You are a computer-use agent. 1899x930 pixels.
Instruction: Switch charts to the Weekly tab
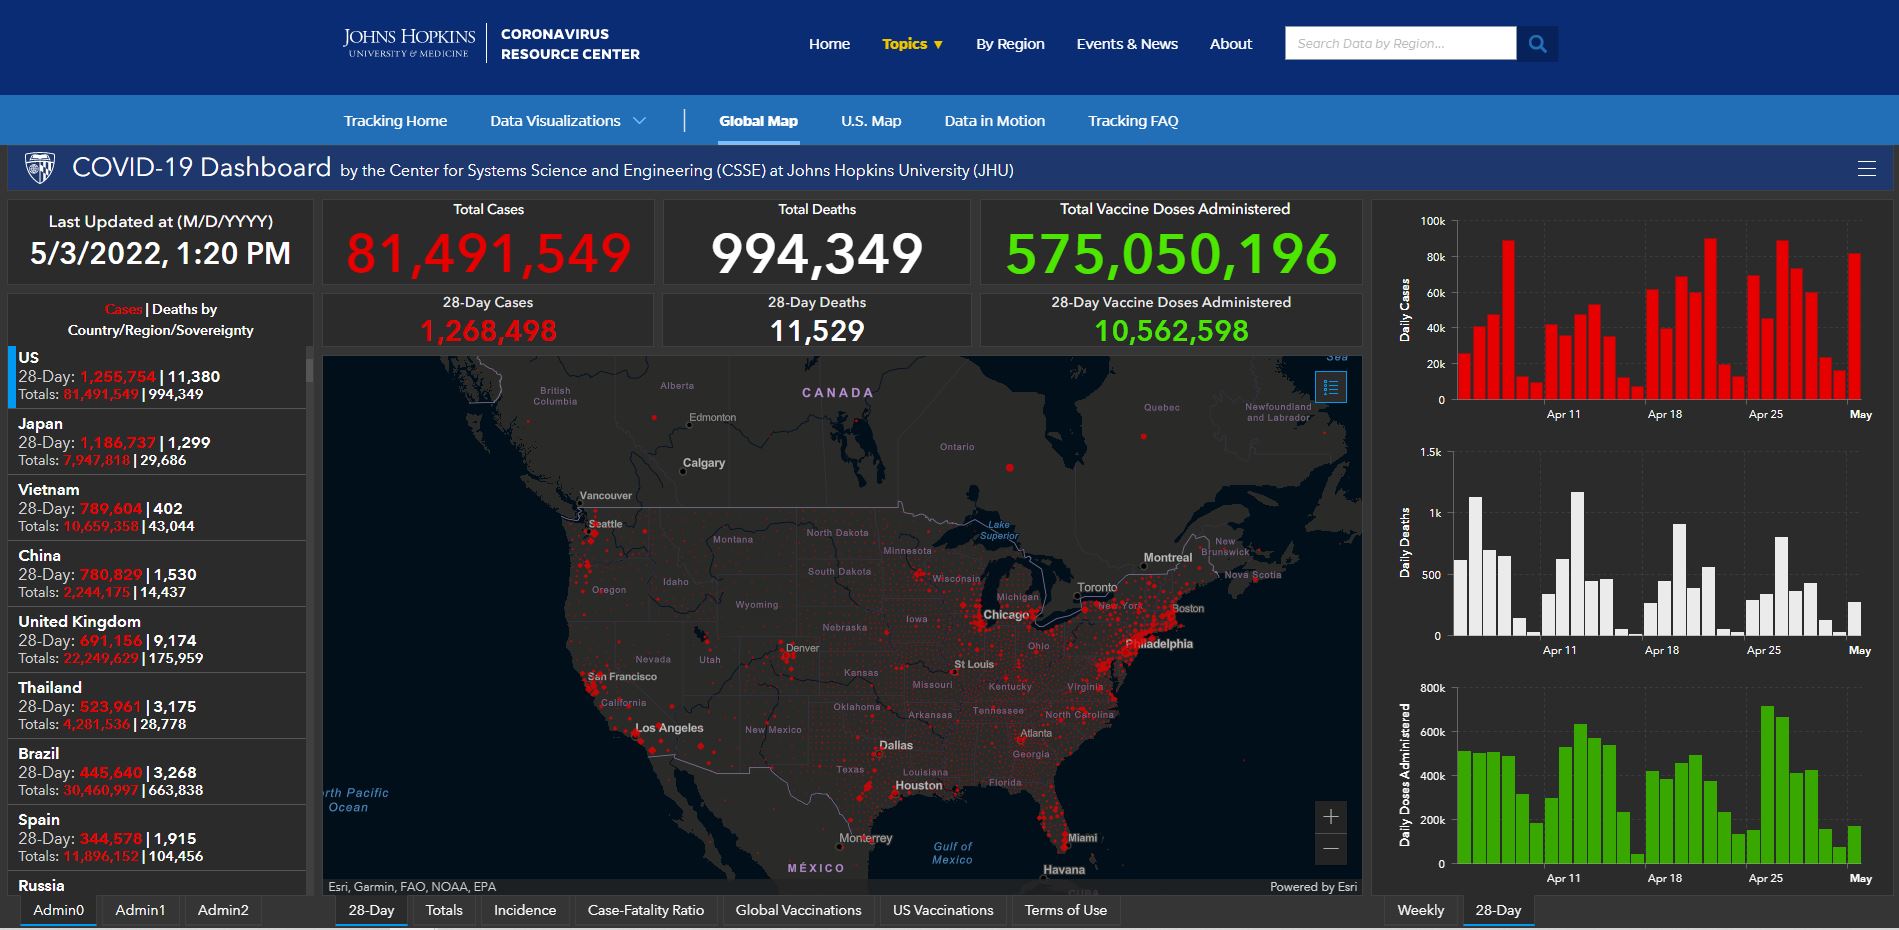[1420, 911]
